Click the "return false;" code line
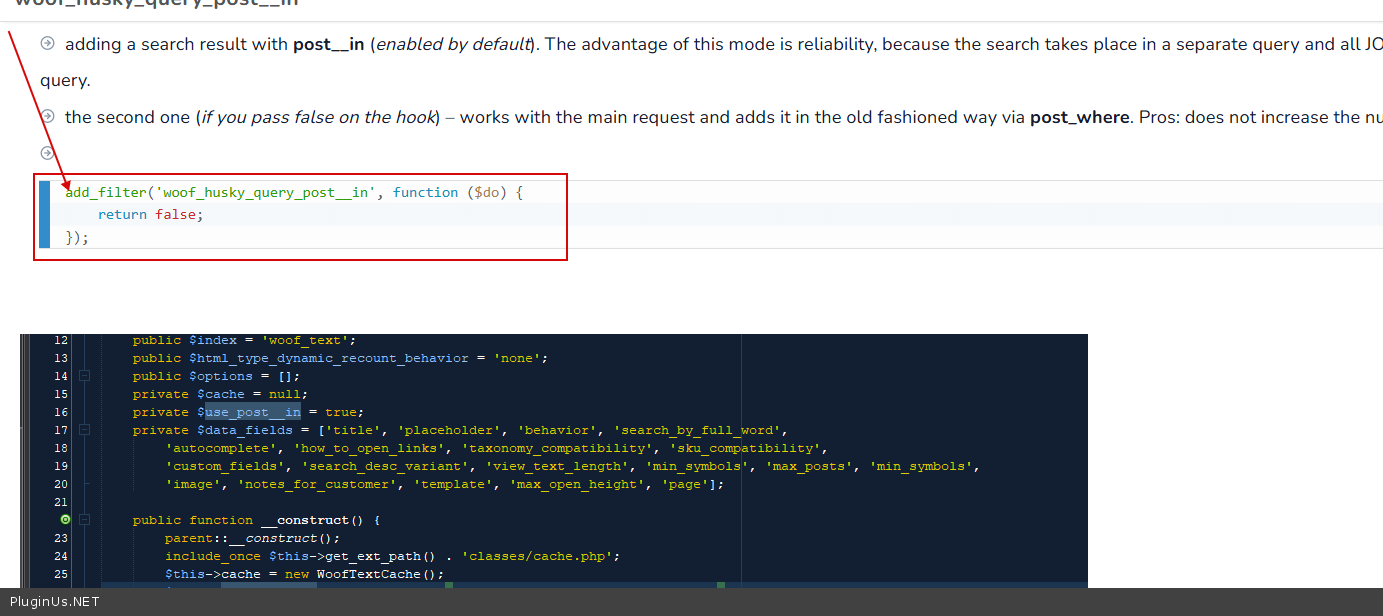 pyautogui.click(x=150, y=215)
